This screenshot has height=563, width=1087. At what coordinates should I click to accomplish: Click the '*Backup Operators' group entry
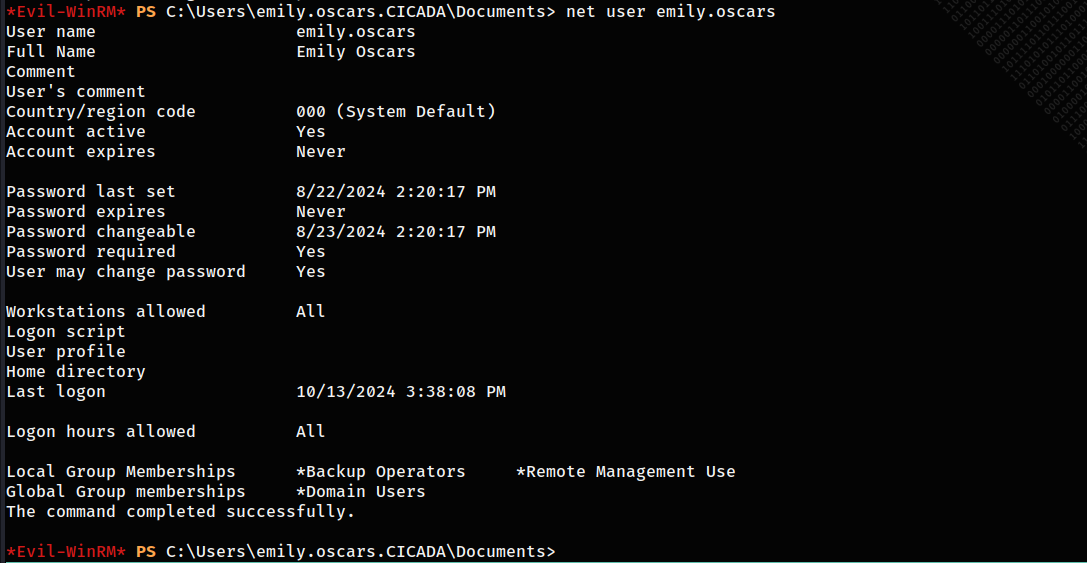[381, 472]
